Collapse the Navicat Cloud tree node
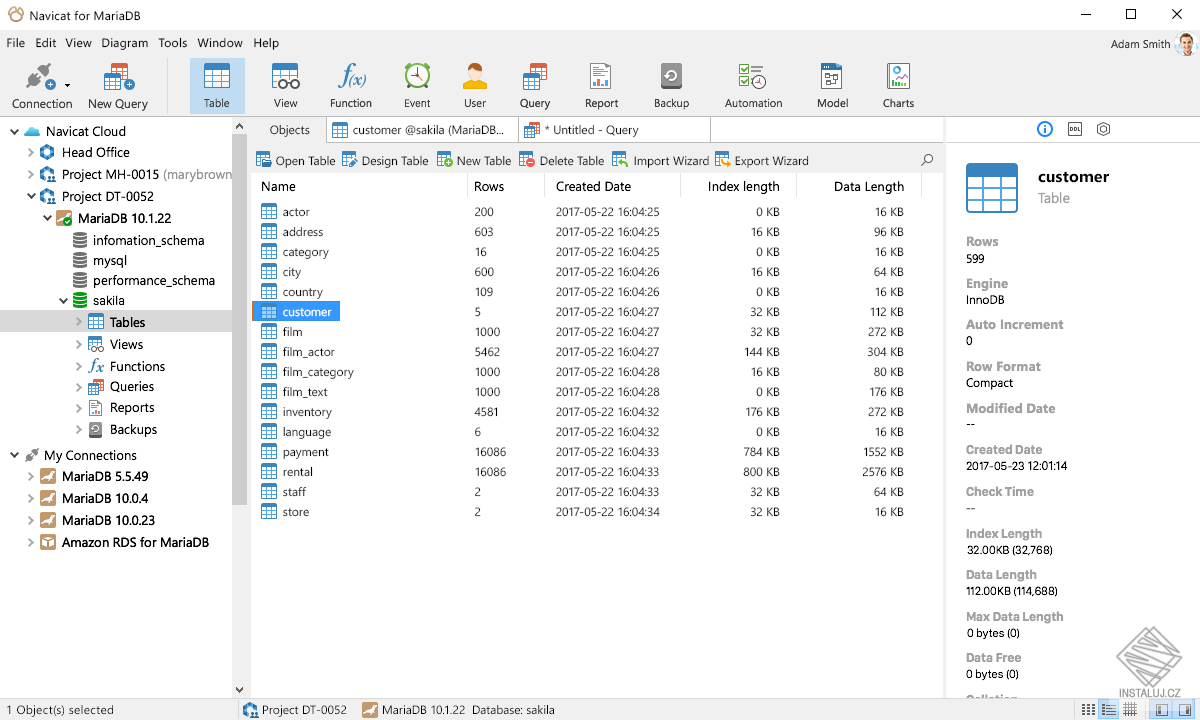 [15, 131]
